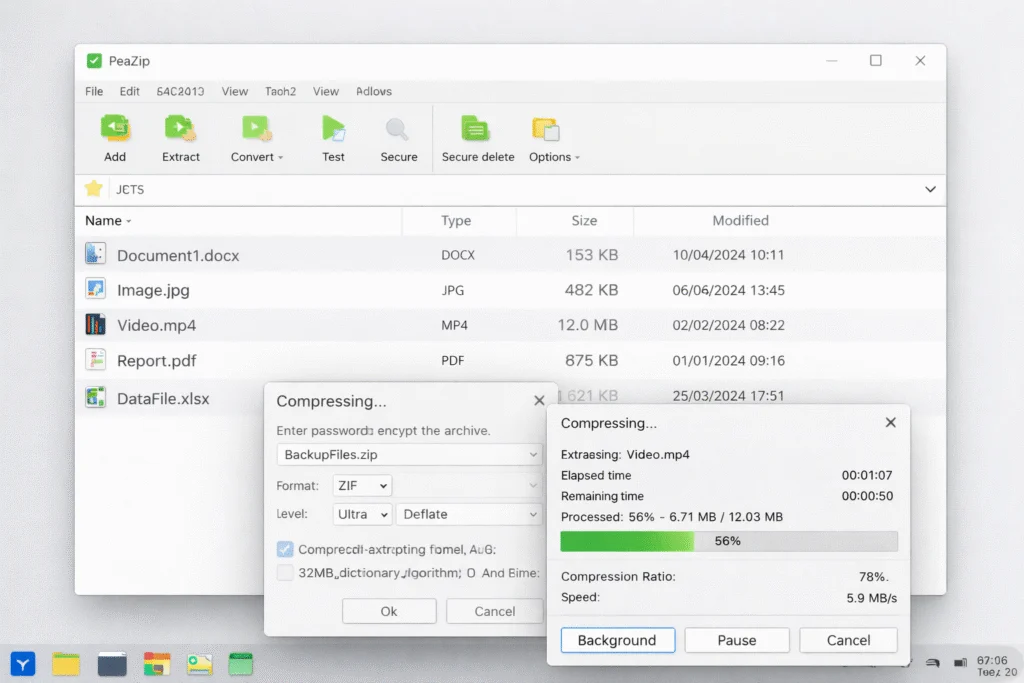Select the Add archive tool
This screenshot has width=1024, height=683.
[x=115, y=138]
